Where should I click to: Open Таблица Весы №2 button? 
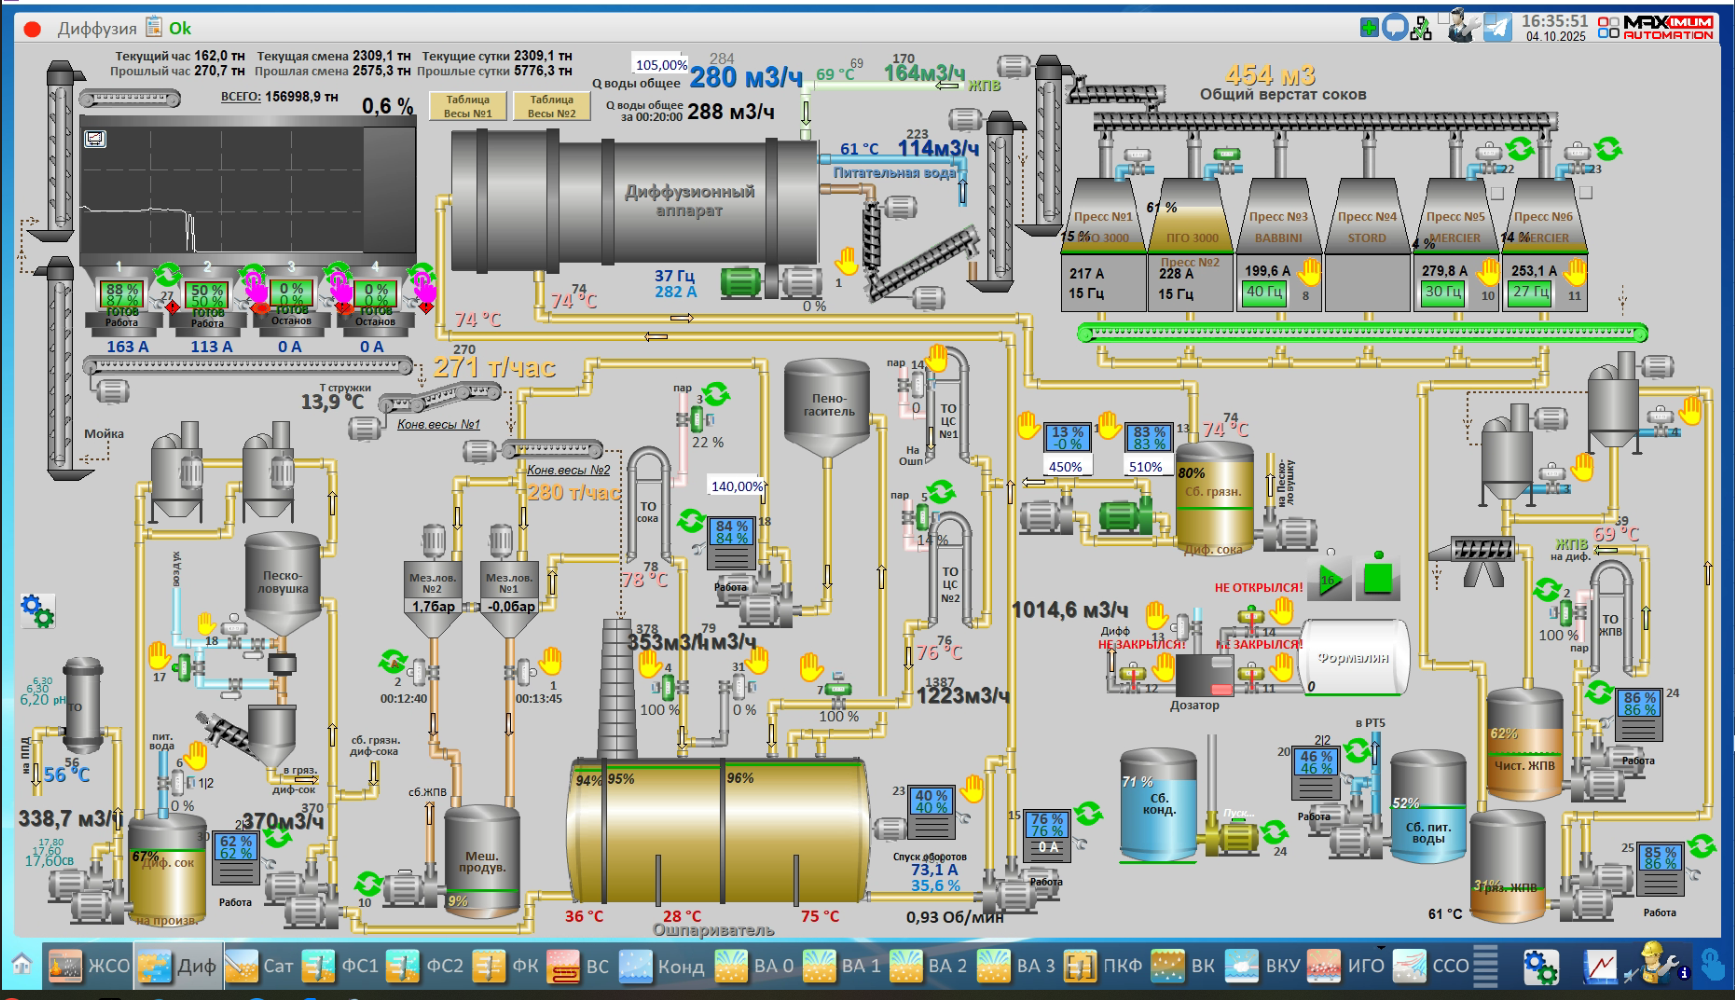551,106
